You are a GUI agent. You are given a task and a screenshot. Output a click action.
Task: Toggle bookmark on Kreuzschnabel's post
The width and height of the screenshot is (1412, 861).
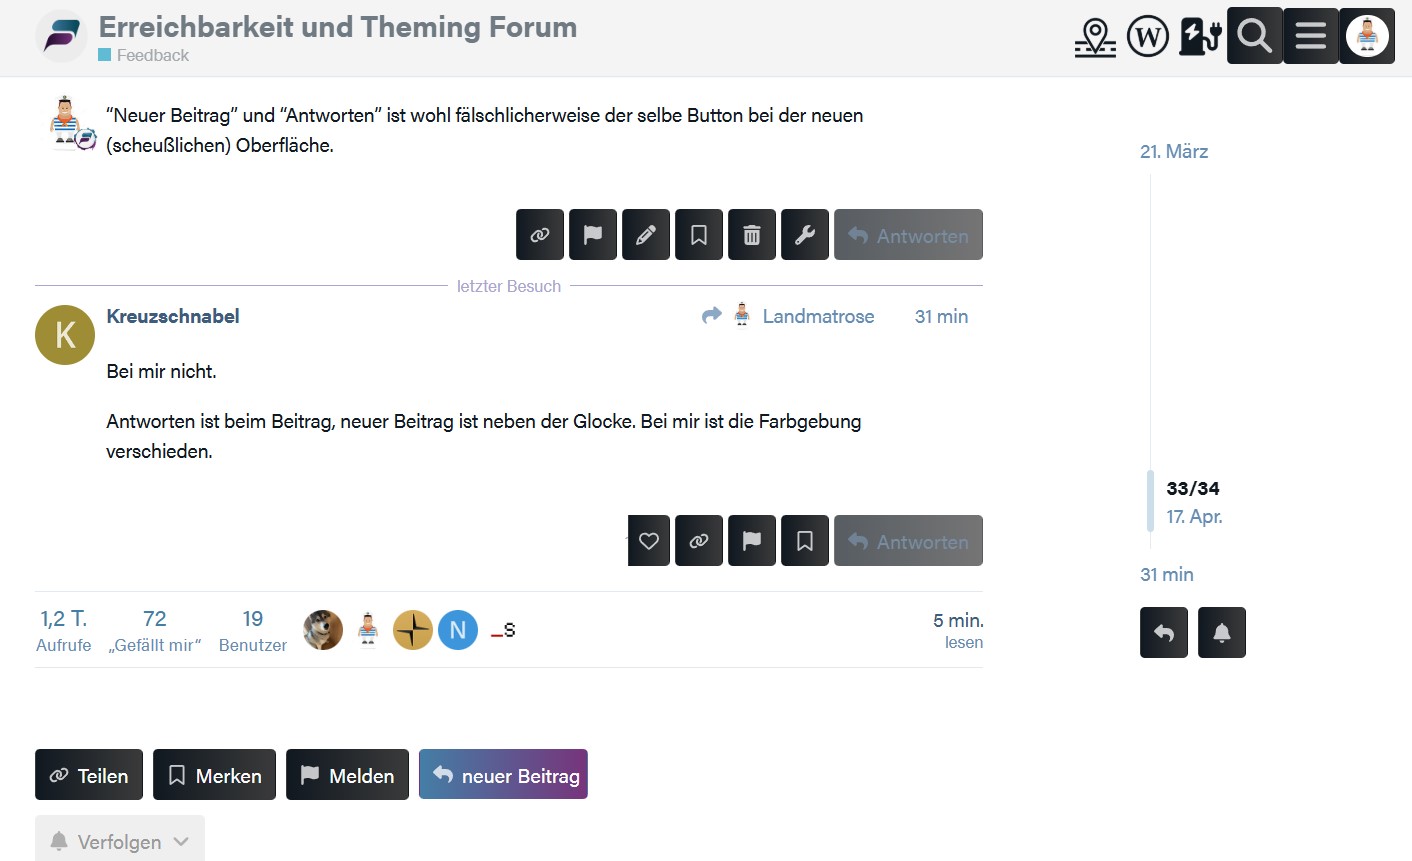pos(805,541)
